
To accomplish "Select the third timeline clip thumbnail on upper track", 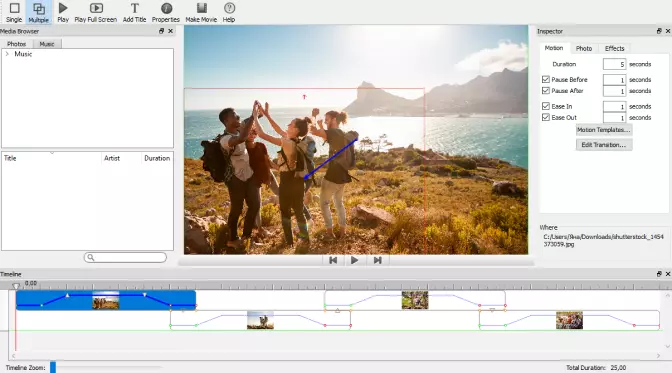I will [x=415, y=300].
